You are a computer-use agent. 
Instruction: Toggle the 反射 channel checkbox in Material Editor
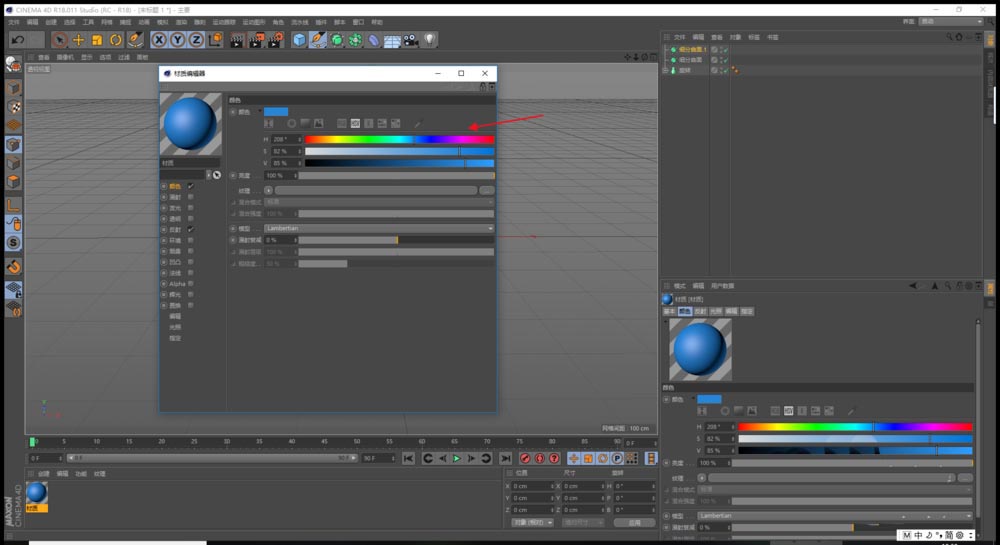point(191,230)
